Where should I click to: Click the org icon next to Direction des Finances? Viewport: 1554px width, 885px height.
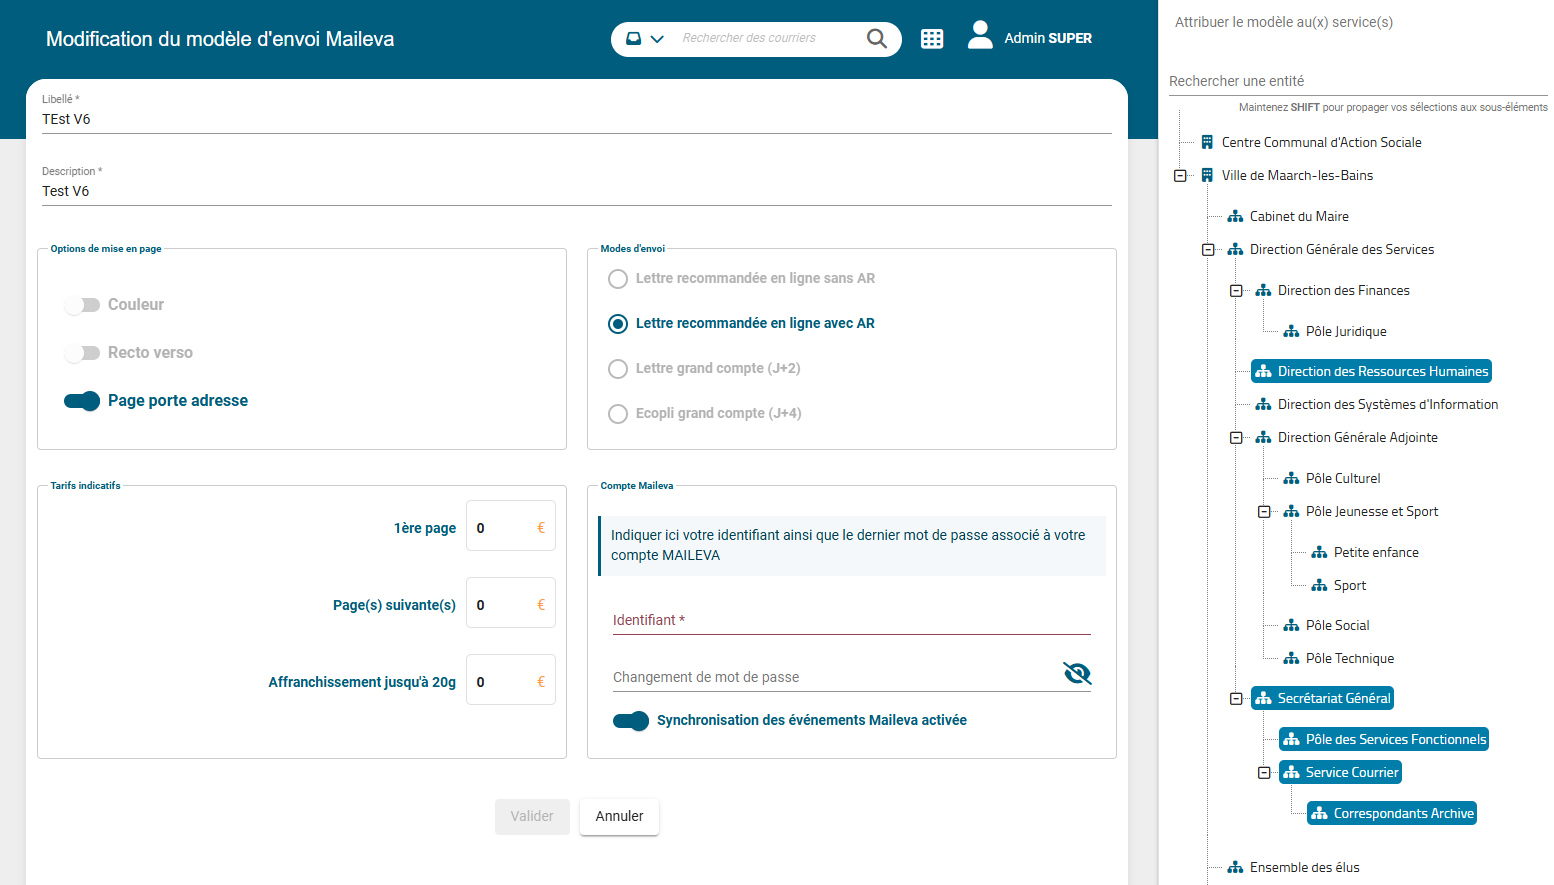pos(1263,290)
